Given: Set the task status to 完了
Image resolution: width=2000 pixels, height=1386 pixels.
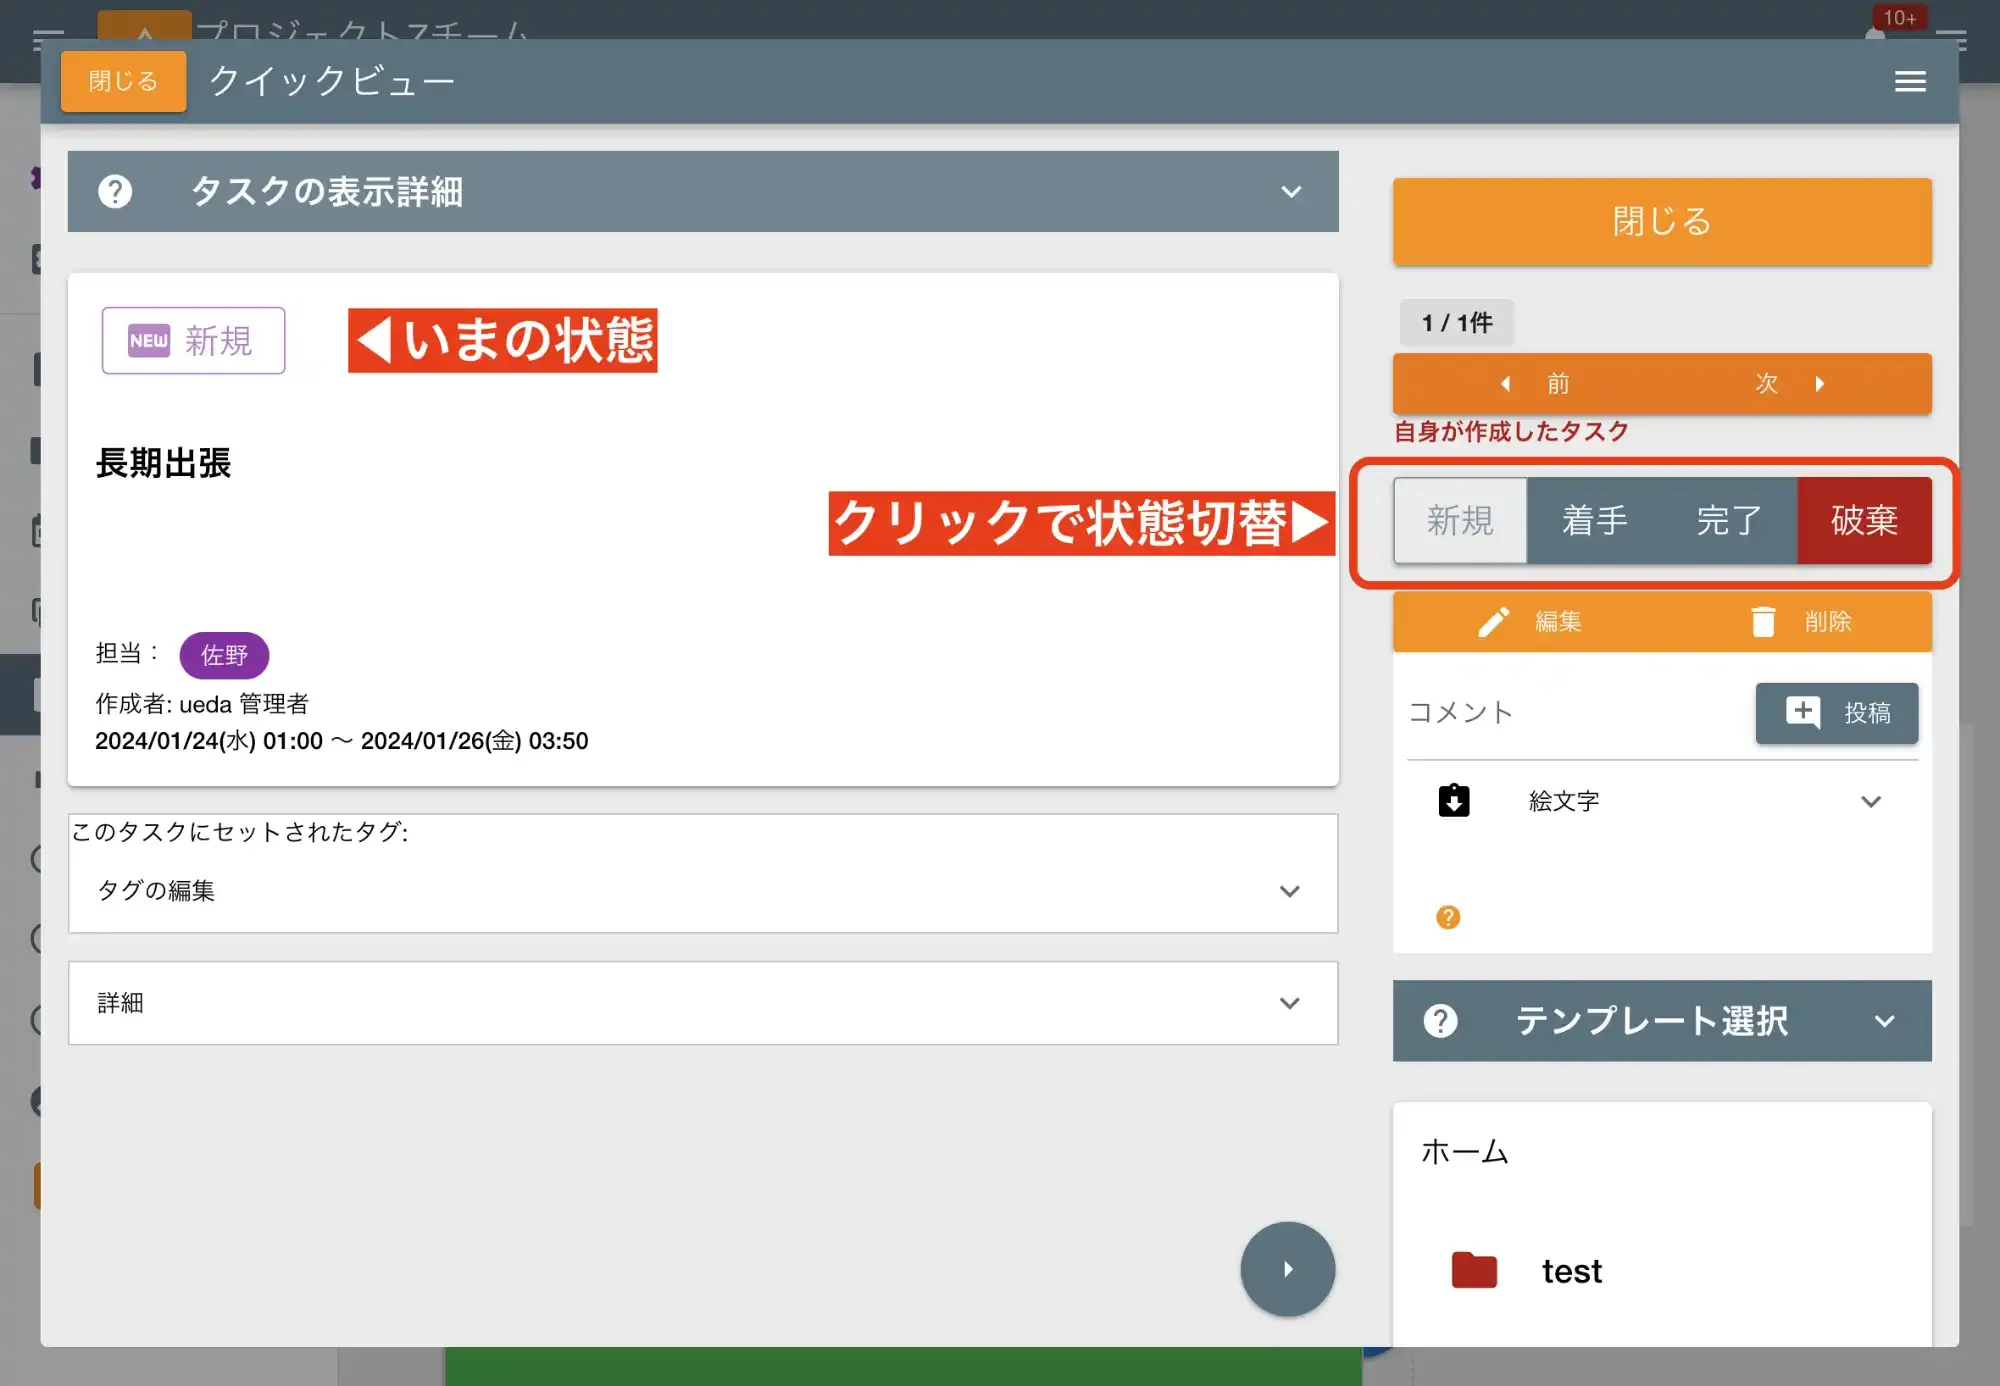Looking at the screenshot, I should [x=1727, y=520].
